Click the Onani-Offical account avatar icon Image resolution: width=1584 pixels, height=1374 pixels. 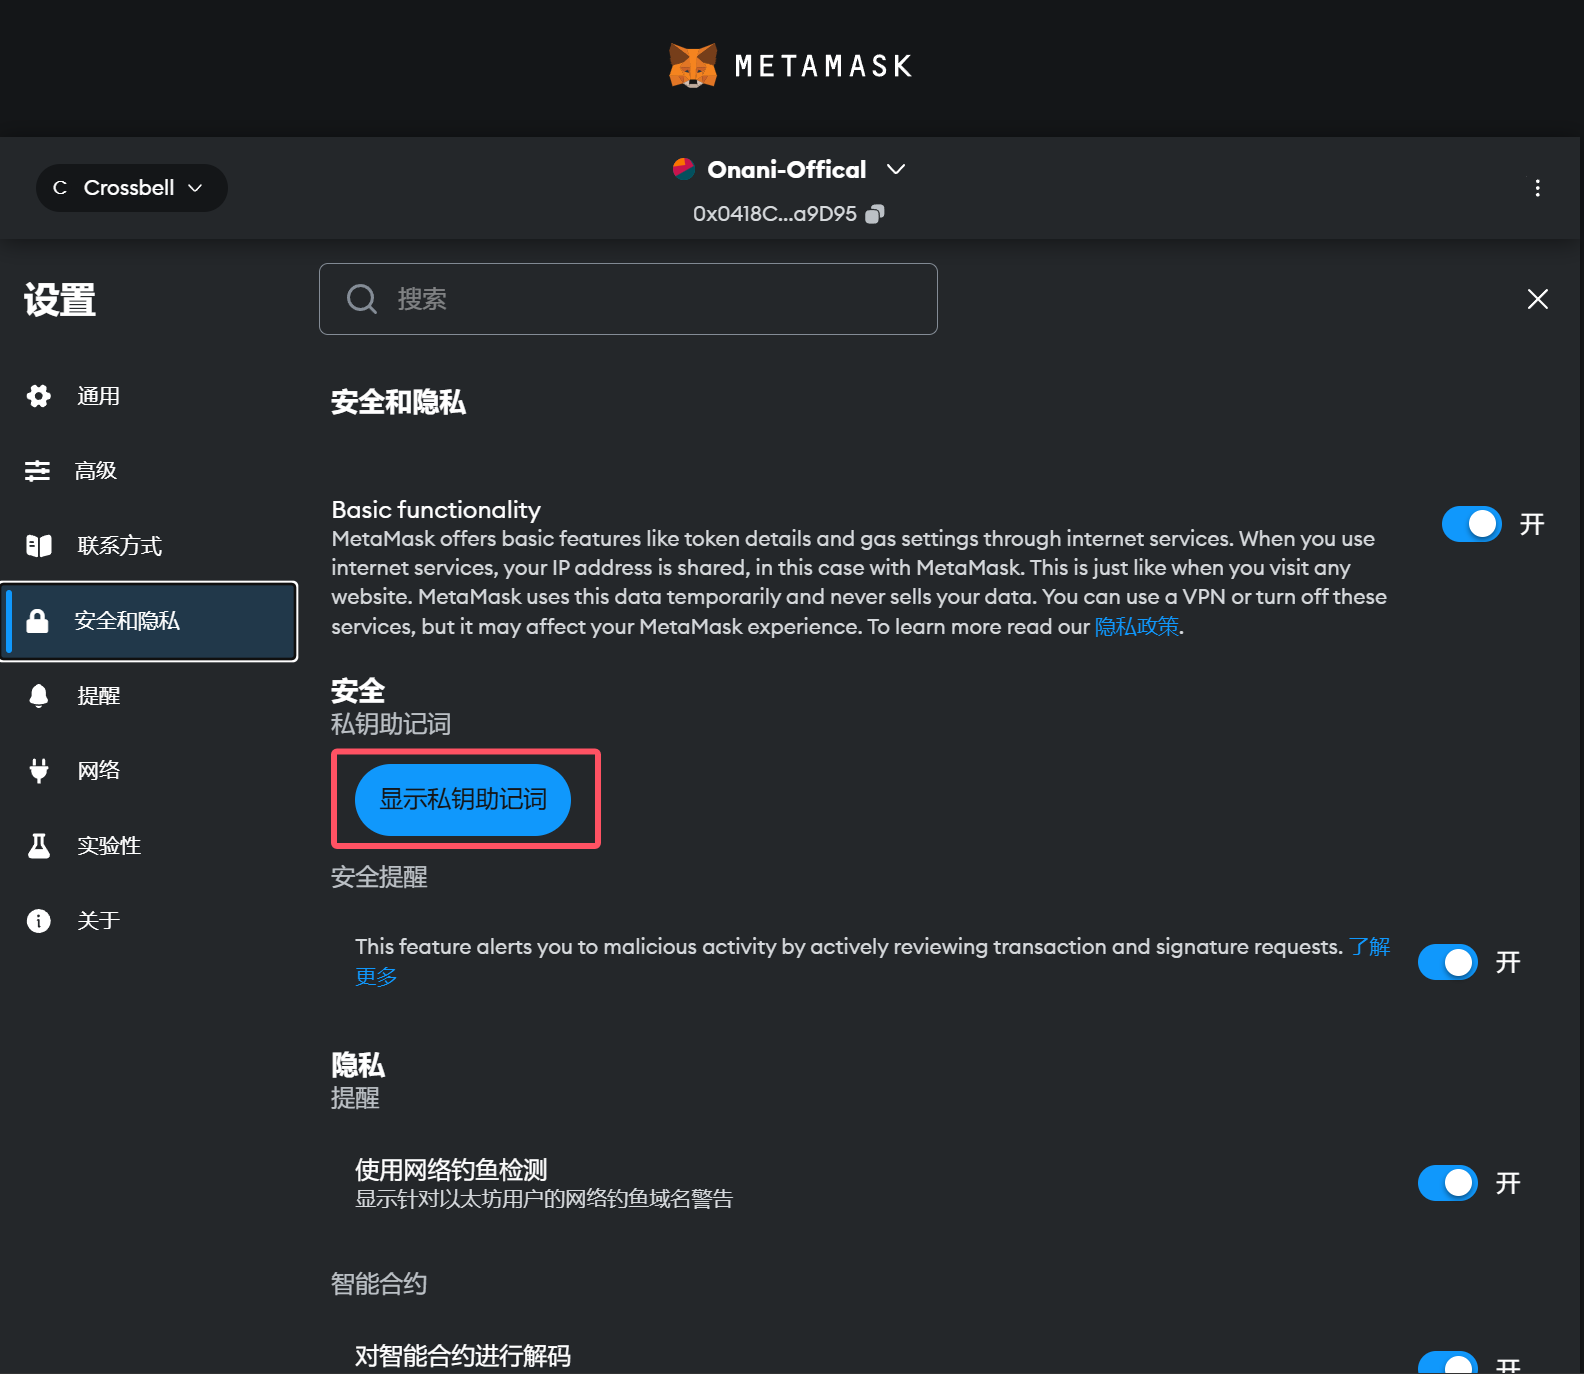tap(684, 169)
